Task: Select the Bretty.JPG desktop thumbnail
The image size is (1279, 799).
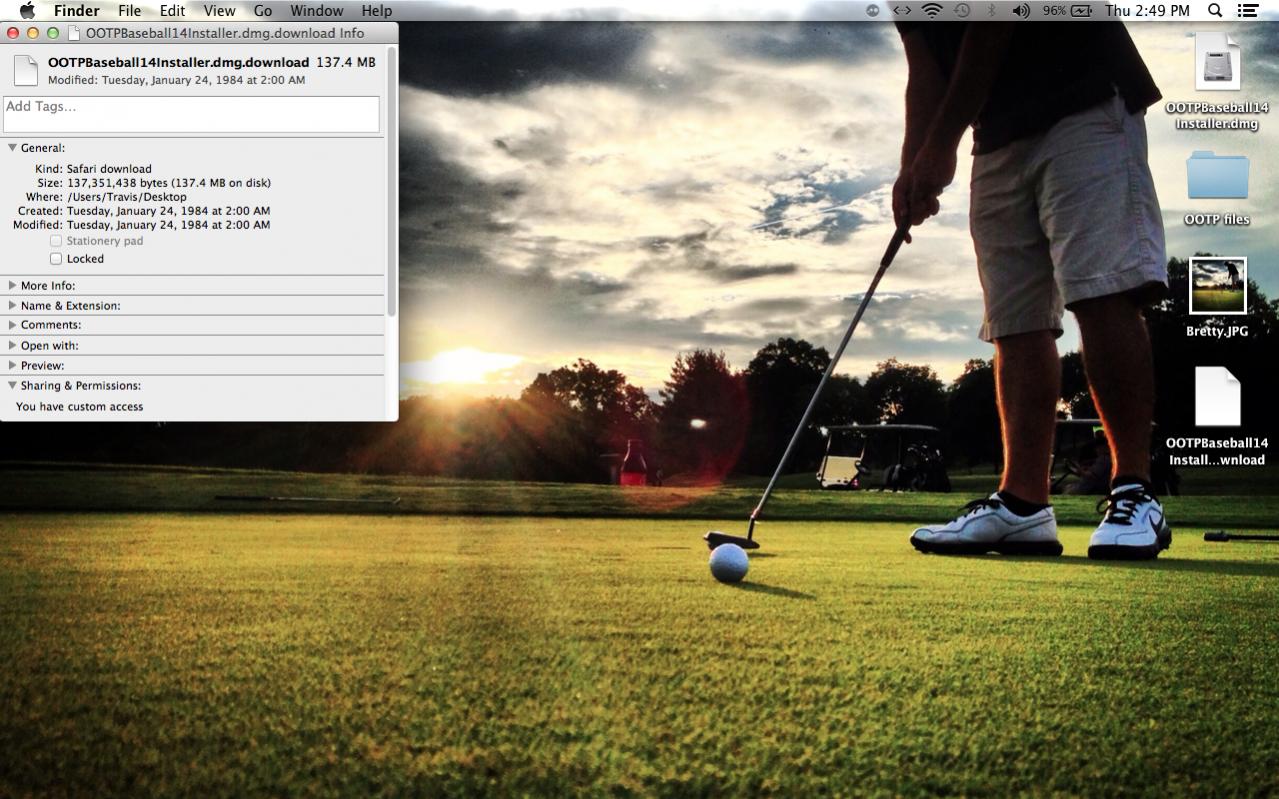Action: click(x=1217, y=286)
